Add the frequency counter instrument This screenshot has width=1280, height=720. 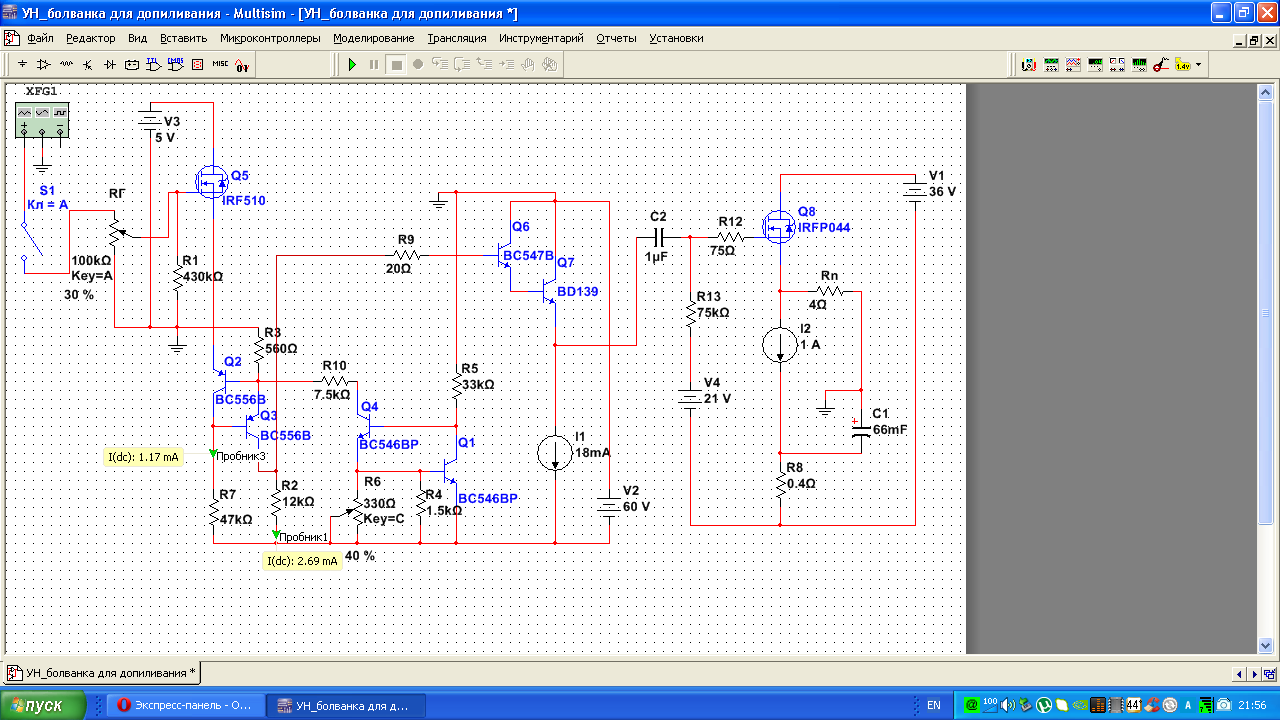(x=1095, y=64)
